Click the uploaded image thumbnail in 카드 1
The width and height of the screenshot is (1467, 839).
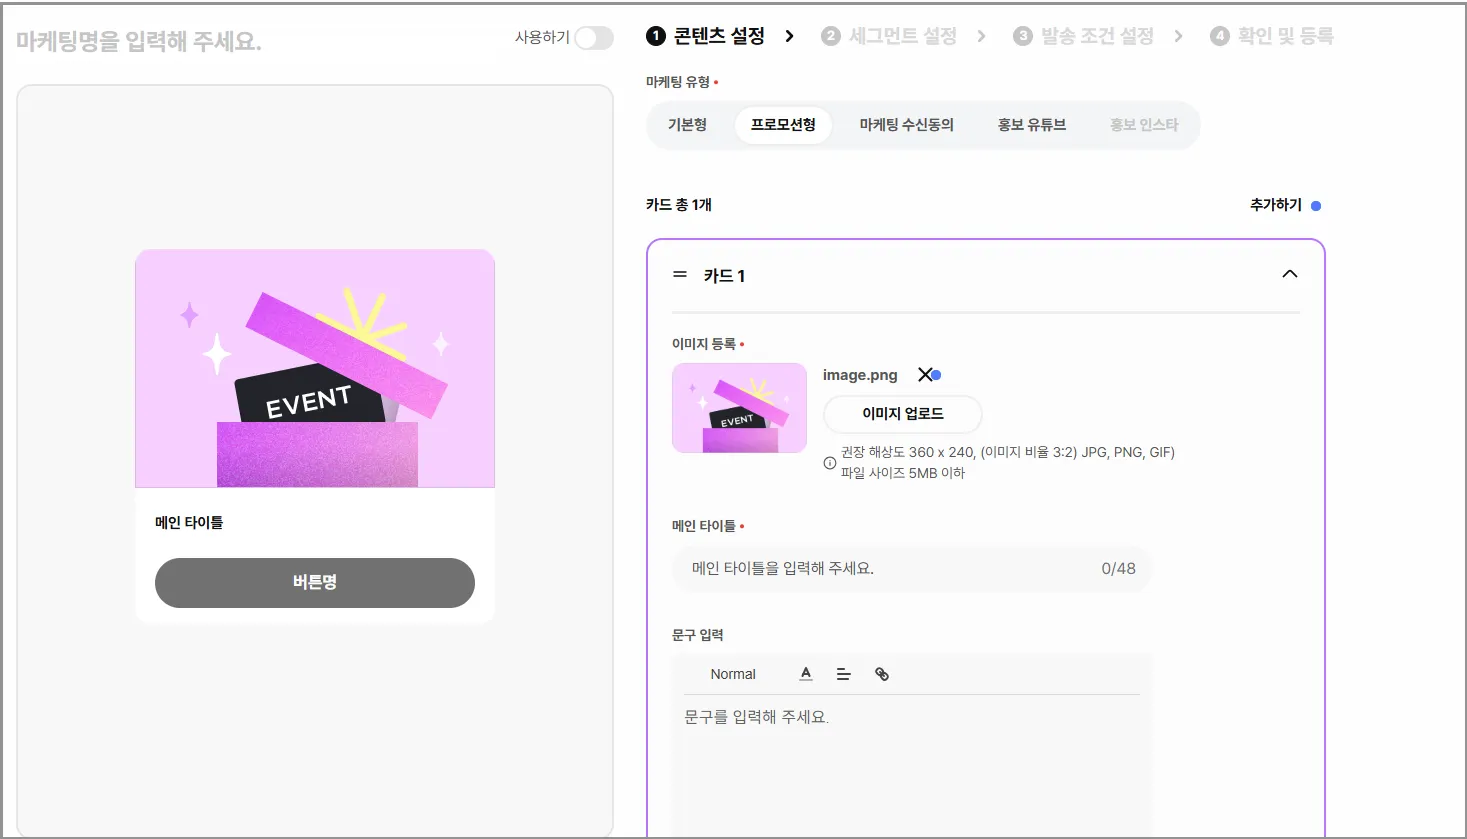(739, 408)
